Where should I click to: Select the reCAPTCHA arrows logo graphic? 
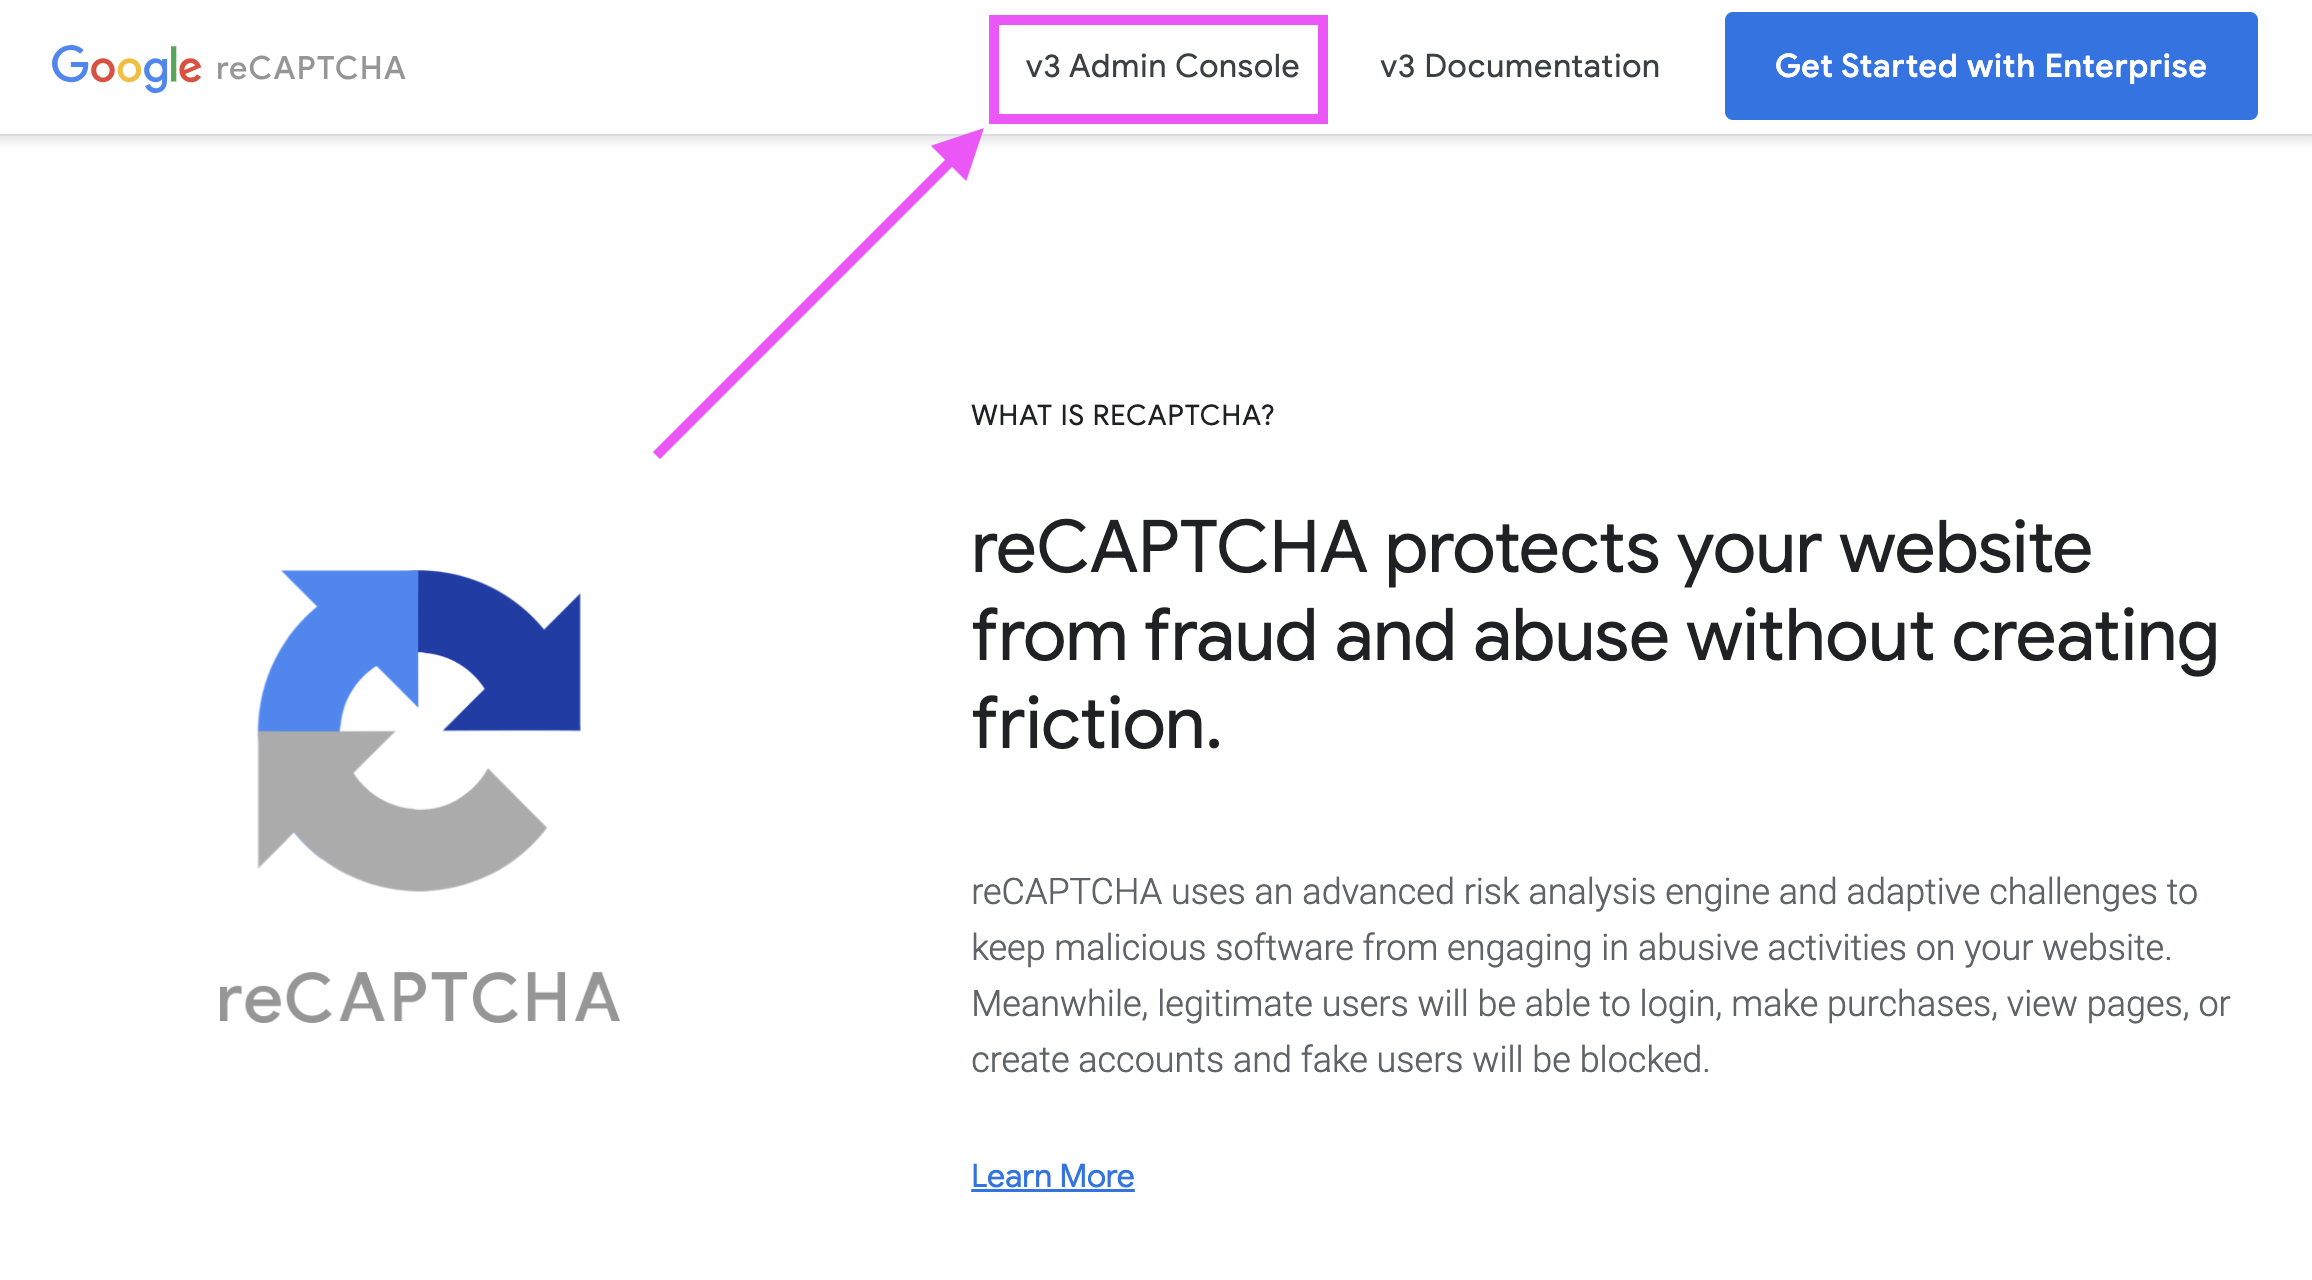click(420, 730)
